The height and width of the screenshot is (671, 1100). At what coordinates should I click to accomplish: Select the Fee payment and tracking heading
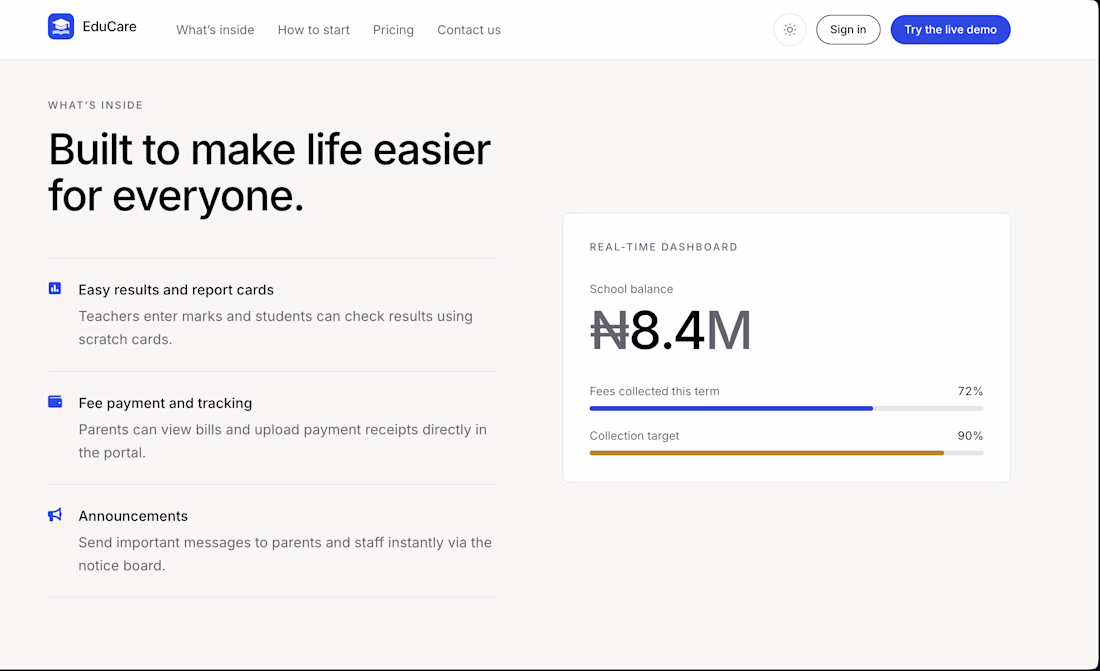click(165, 403)
